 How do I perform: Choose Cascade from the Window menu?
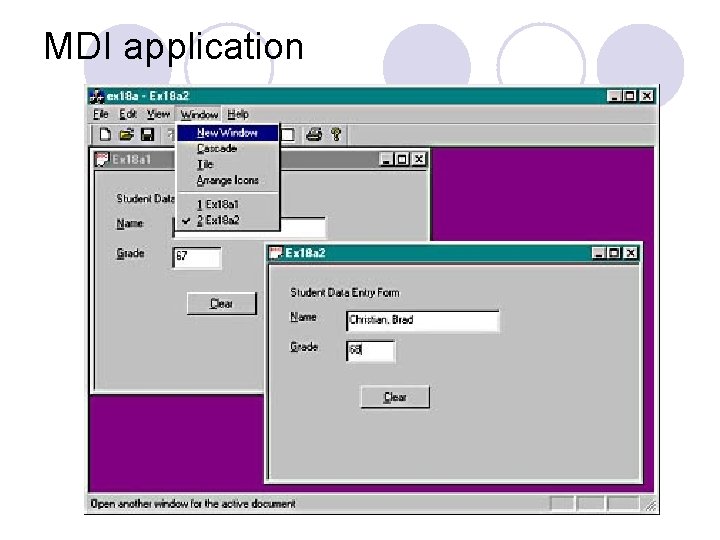(228, 148)
